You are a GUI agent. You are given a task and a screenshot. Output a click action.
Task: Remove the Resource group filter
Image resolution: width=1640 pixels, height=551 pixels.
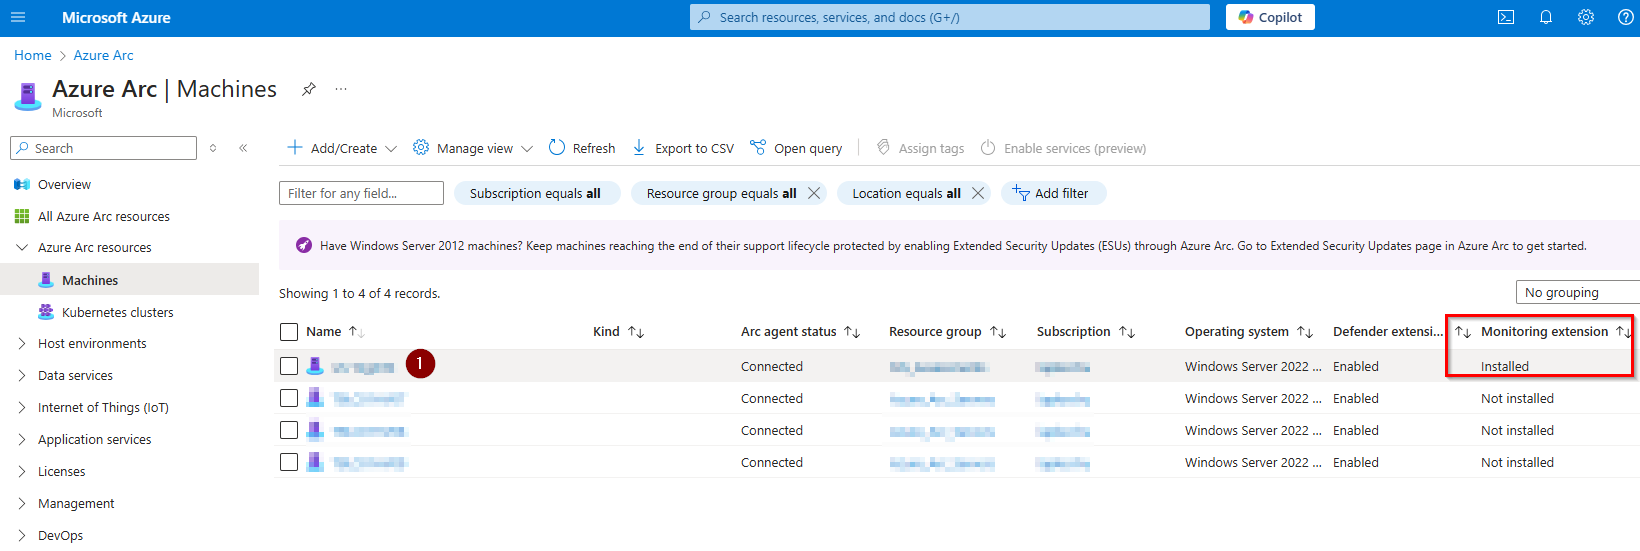click(x=814, y=193)
